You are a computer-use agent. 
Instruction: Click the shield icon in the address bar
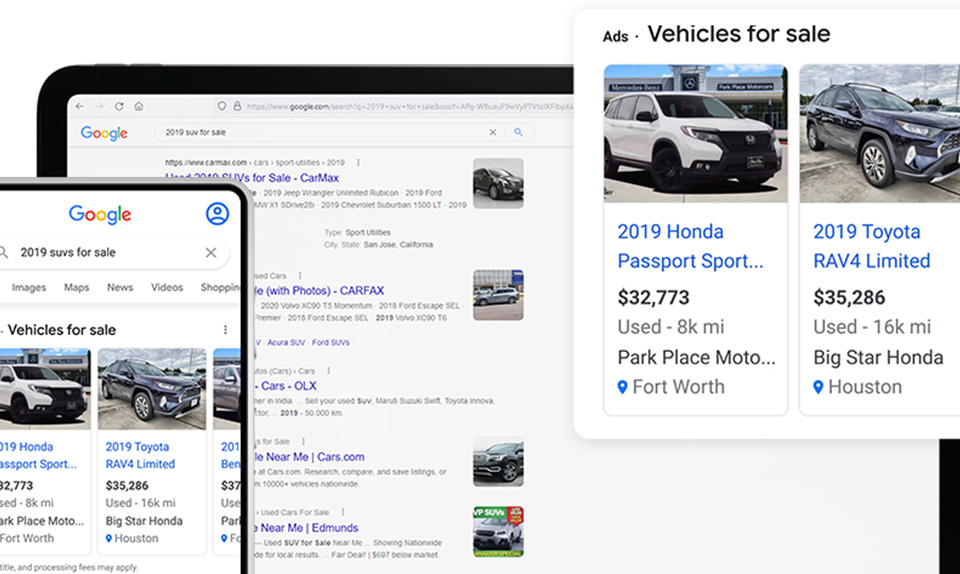222,106
